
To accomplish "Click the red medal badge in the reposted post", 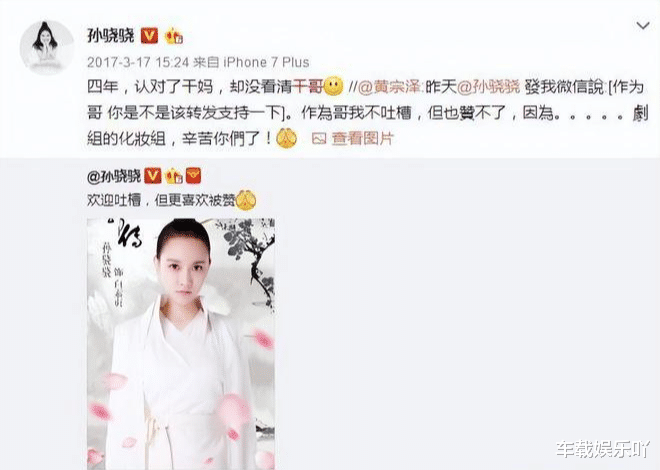I will click(x=193, y=175).
